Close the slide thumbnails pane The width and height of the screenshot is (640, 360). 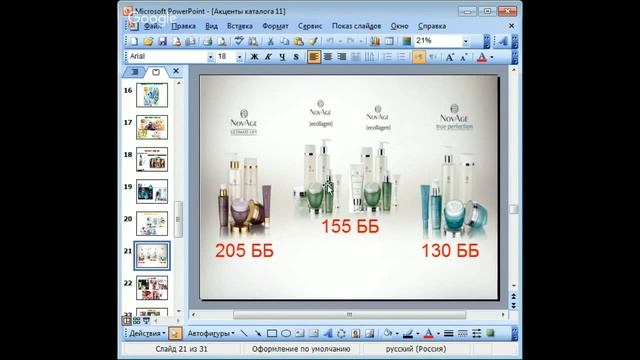pos(176,71)
